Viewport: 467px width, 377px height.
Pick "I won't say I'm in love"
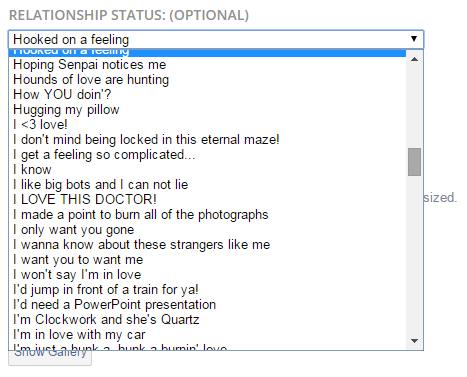pyautogui.click(x=207, y=275)
